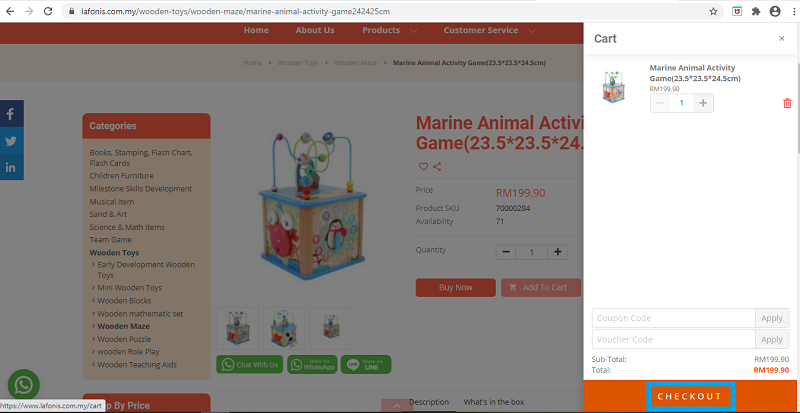Open the floating WhatsApp chat bubble
Screen dimensions: 800x413
(23, 385)
